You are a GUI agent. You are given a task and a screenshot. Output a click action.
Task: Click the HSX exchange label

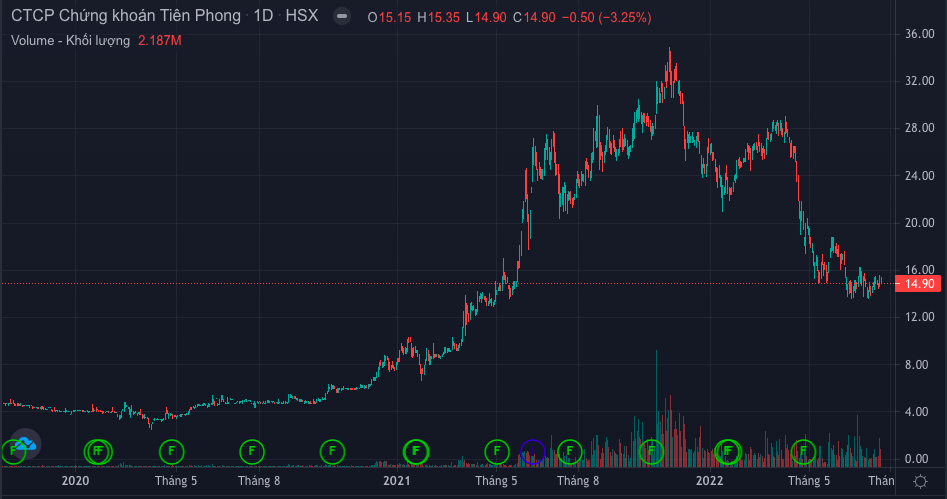coord(300,17)
